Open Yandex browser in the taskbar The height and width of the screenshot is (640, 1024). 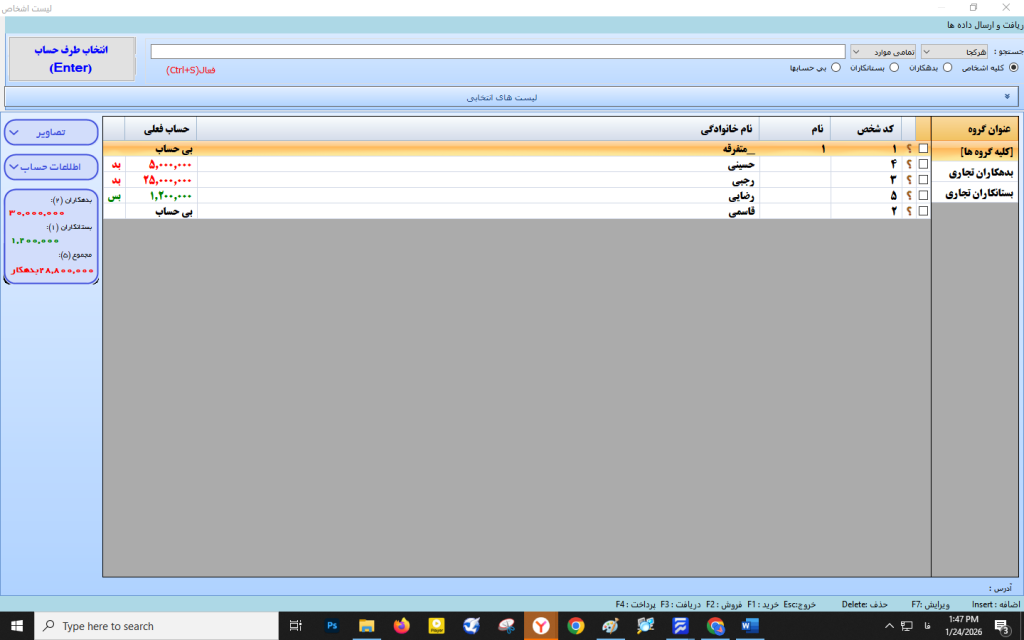point(541,626)
